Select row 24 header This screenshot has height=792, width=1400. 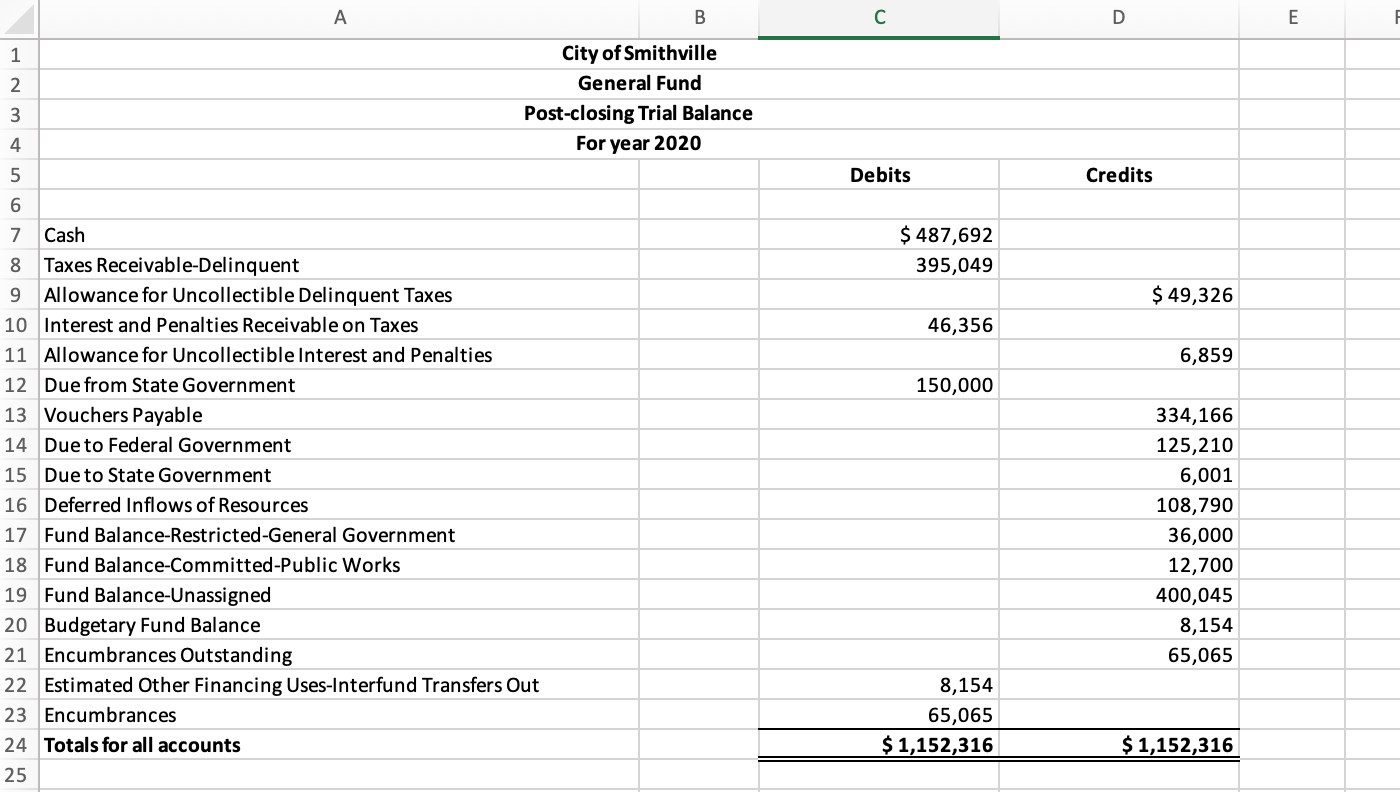(x=19, y=745)
